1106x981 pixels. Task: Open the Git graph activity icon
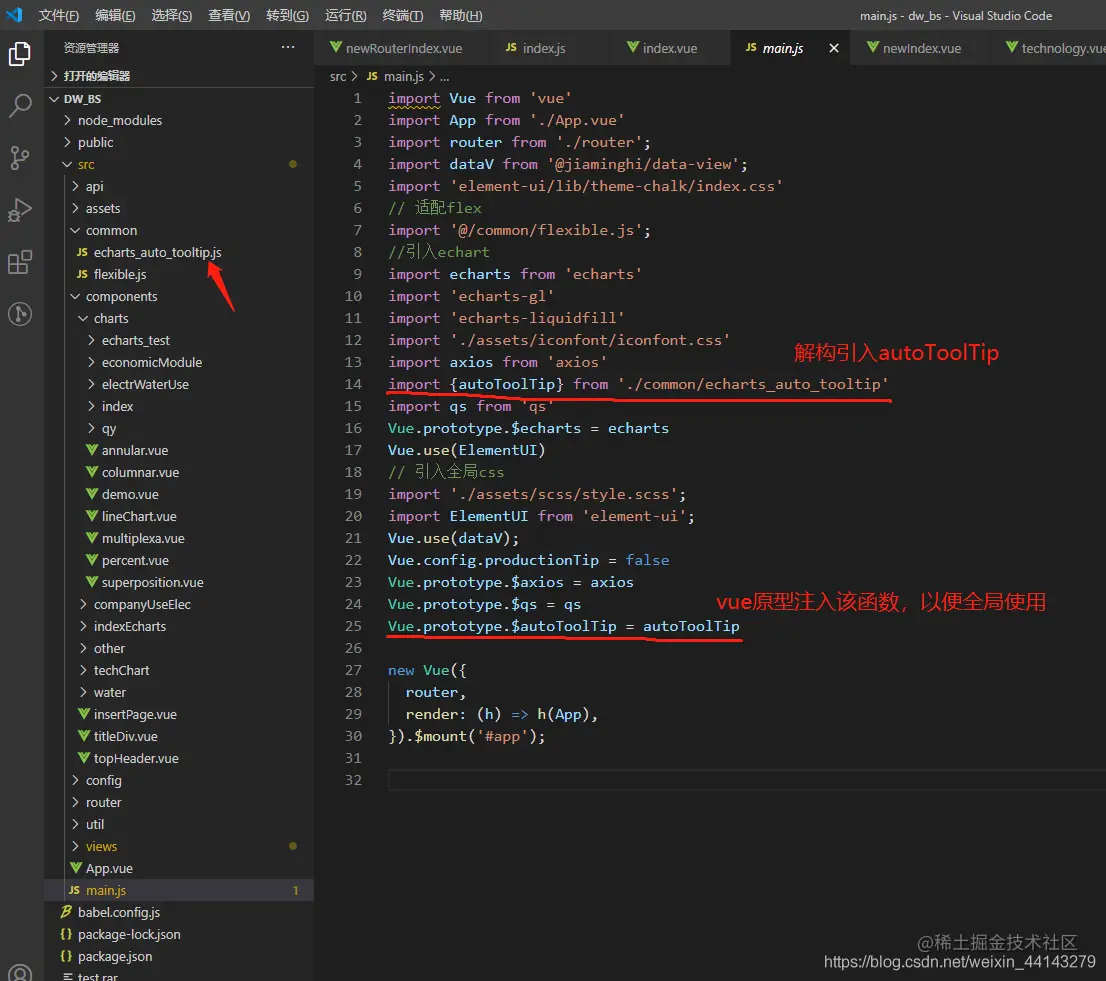click(x=20, y=314)
